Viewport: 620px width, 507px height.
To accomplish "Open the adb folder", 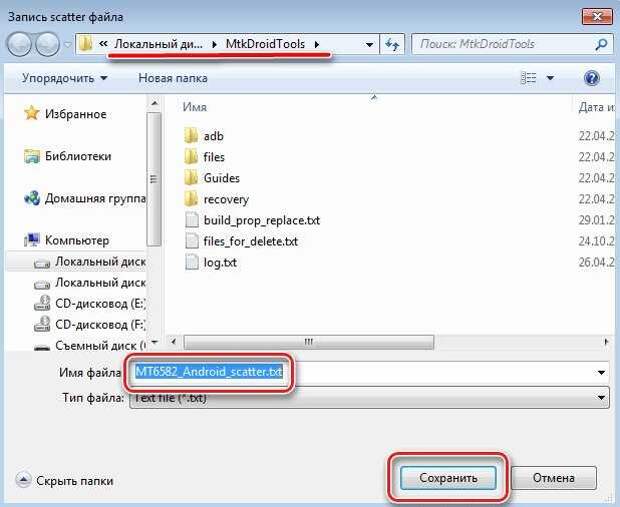I will tap(213, 136).
